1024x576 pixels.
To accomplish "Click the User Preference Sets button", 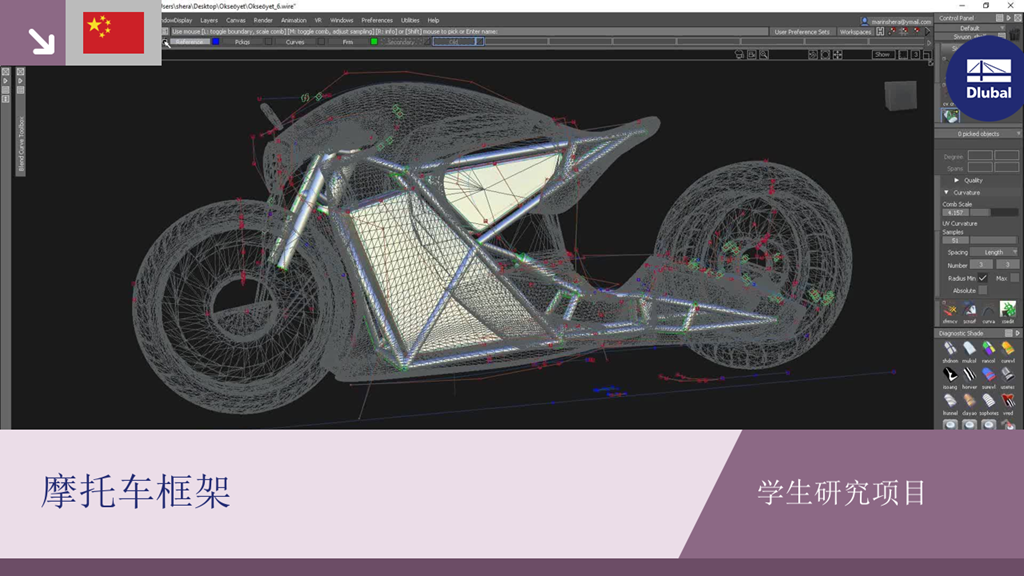I will pyautogui.click(x=802, y=31).
